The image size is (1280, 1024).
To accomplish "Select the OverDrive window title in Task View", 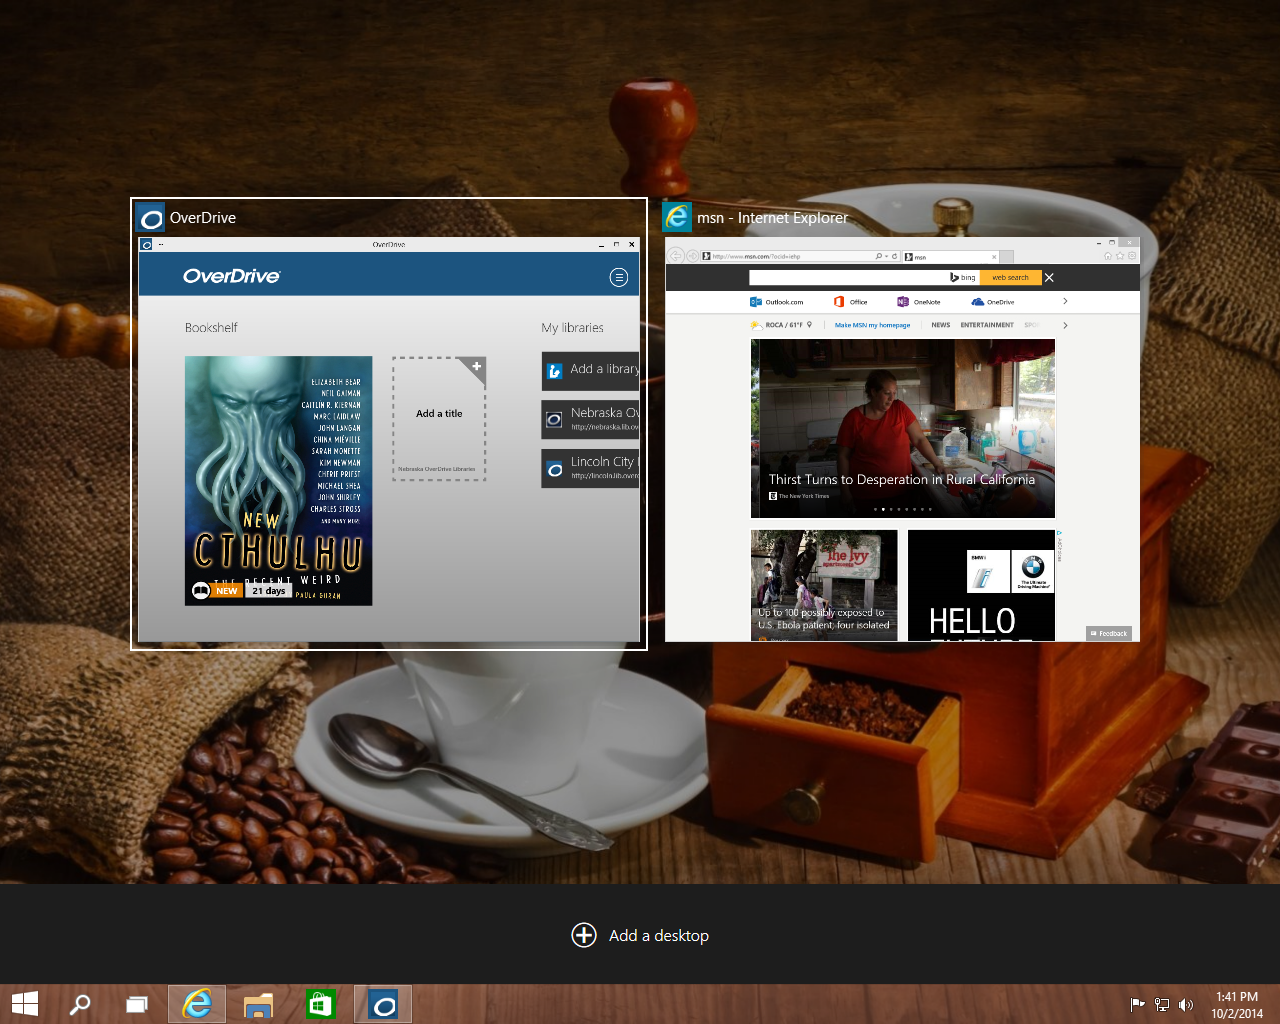I will point(203,217).
